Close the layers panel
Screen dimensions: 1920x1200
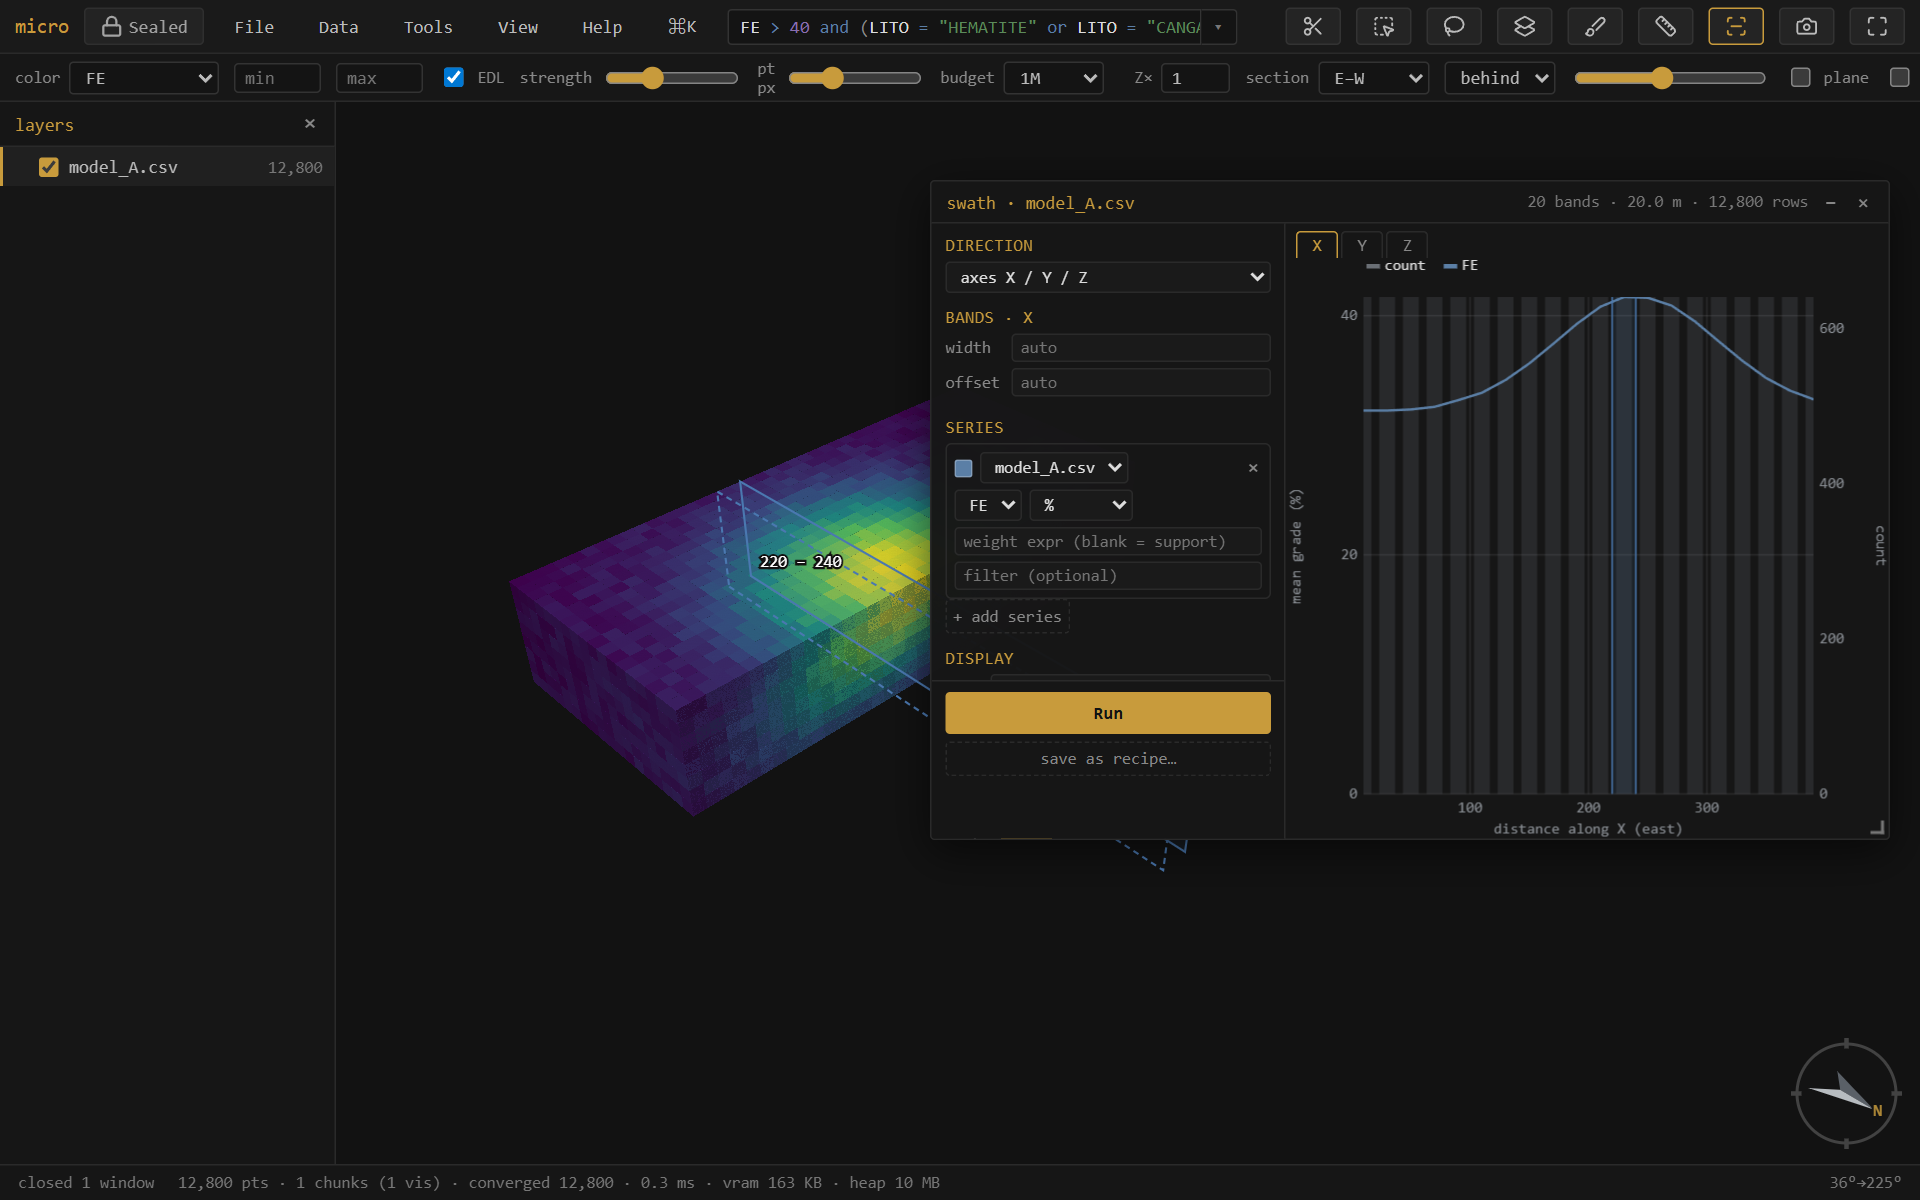point(310,124)
